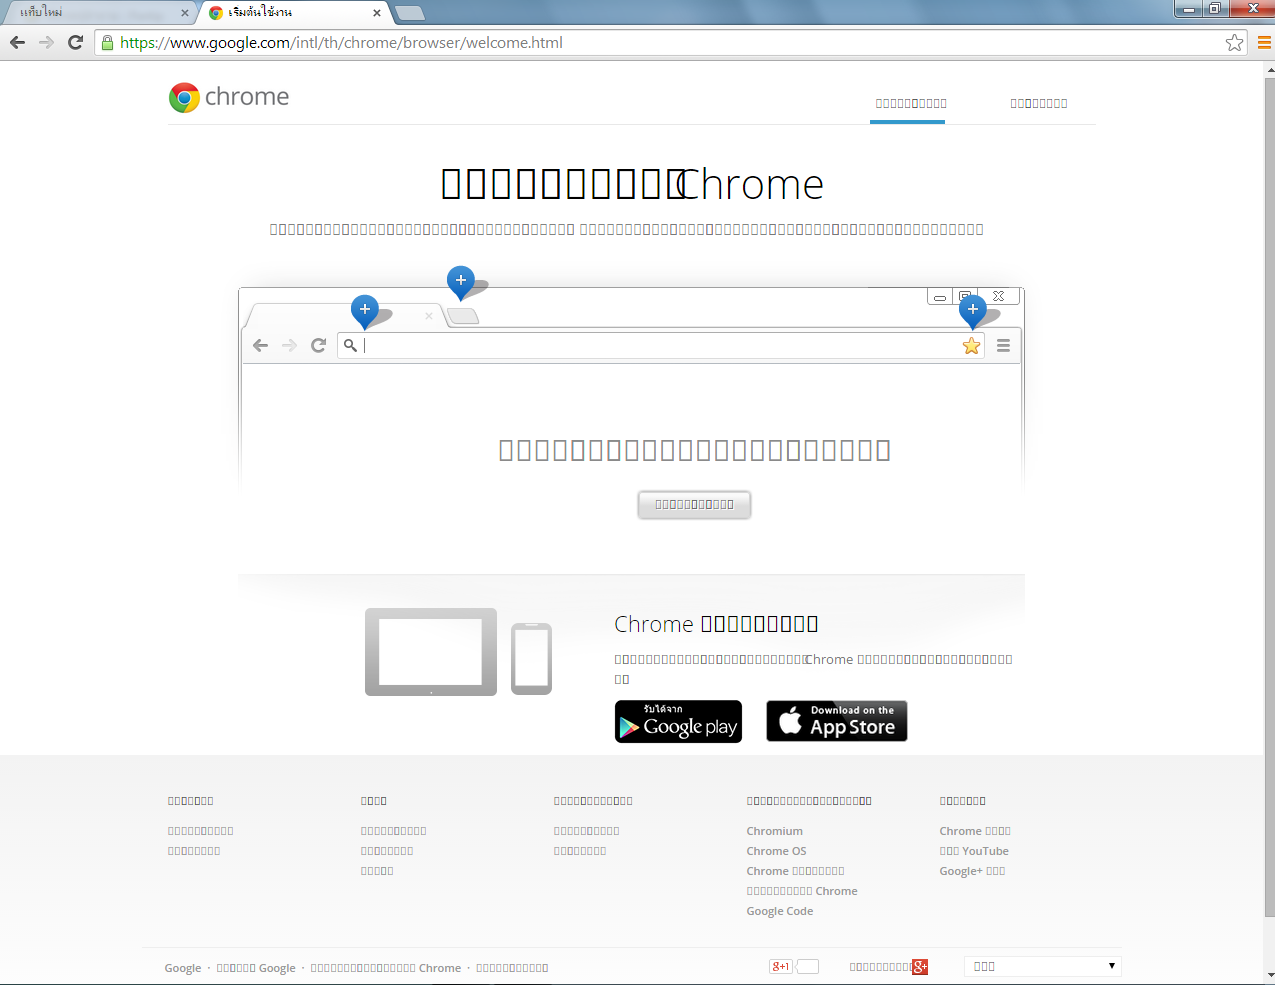This screenshot has width=1275, height=985.
Task: Click the Google Play download badge
Action: click(x=678, y=721)
